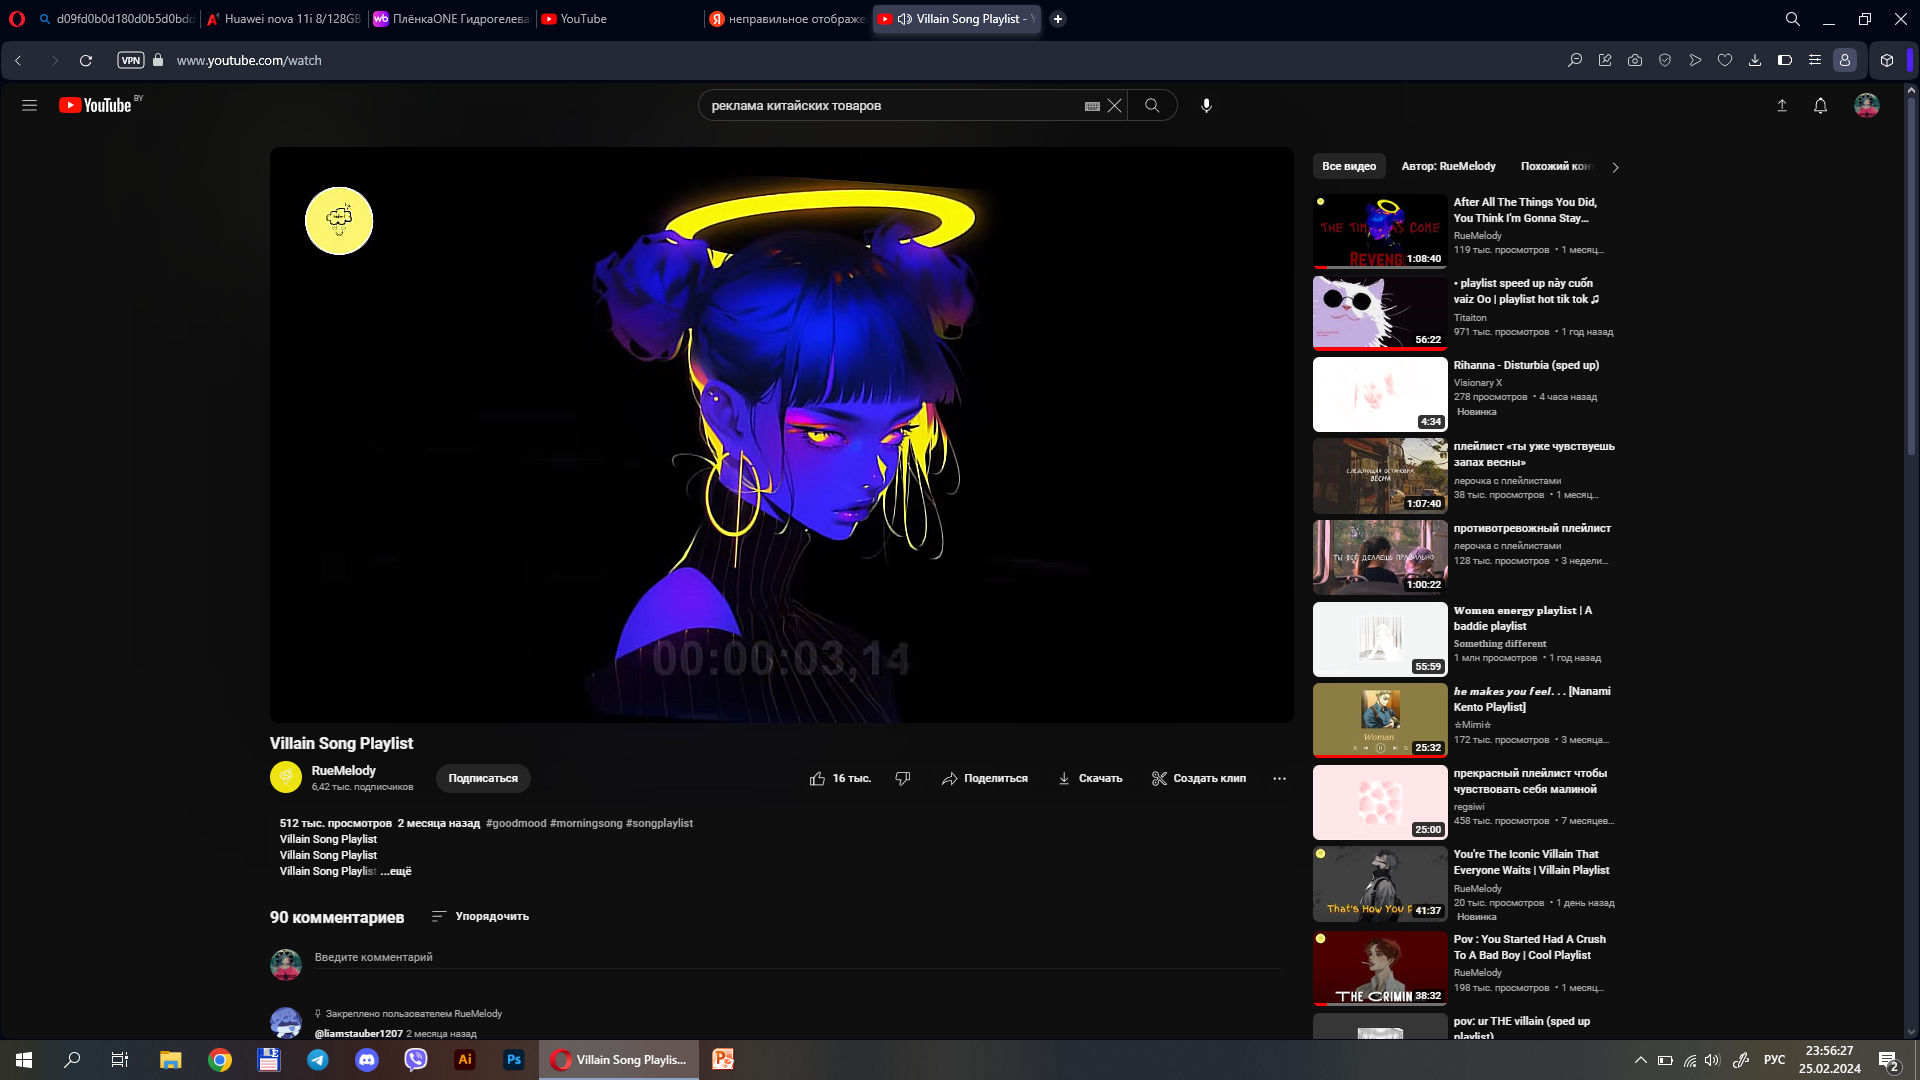Click the Поделиться share button
This screenshot has width=1920, height=1080.
point(985,778)
